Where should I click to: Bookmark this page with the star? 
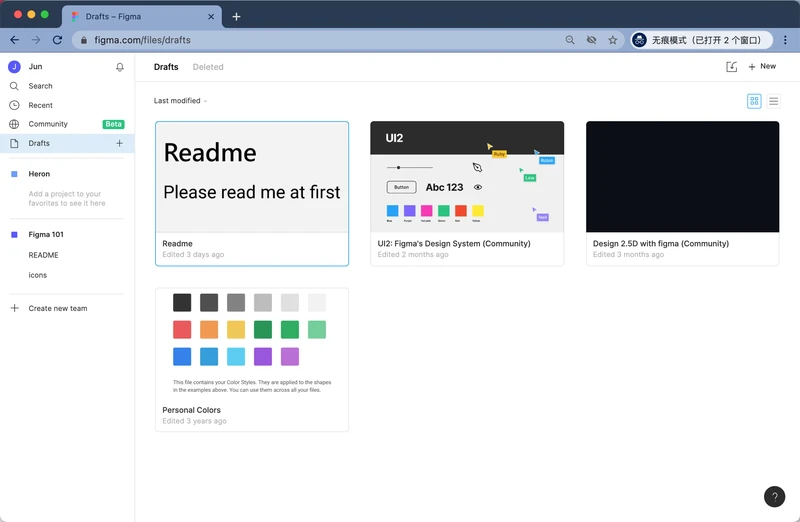coord(613,40)
